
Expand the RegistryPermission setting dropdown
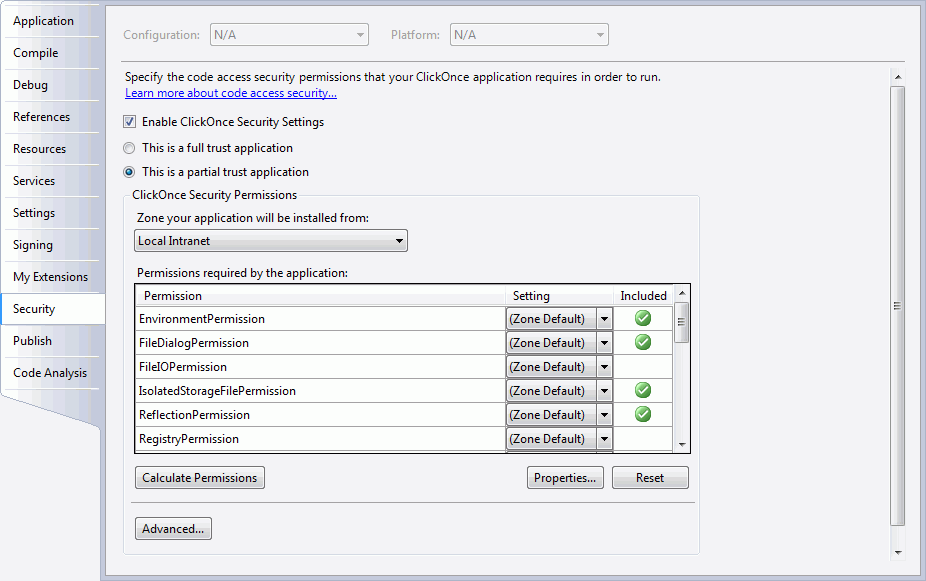point(604,439)
